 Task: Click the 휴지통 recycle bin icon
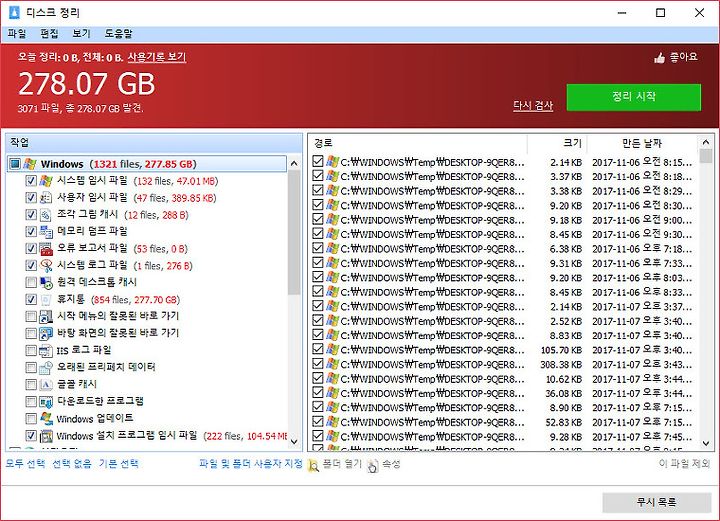46,300
